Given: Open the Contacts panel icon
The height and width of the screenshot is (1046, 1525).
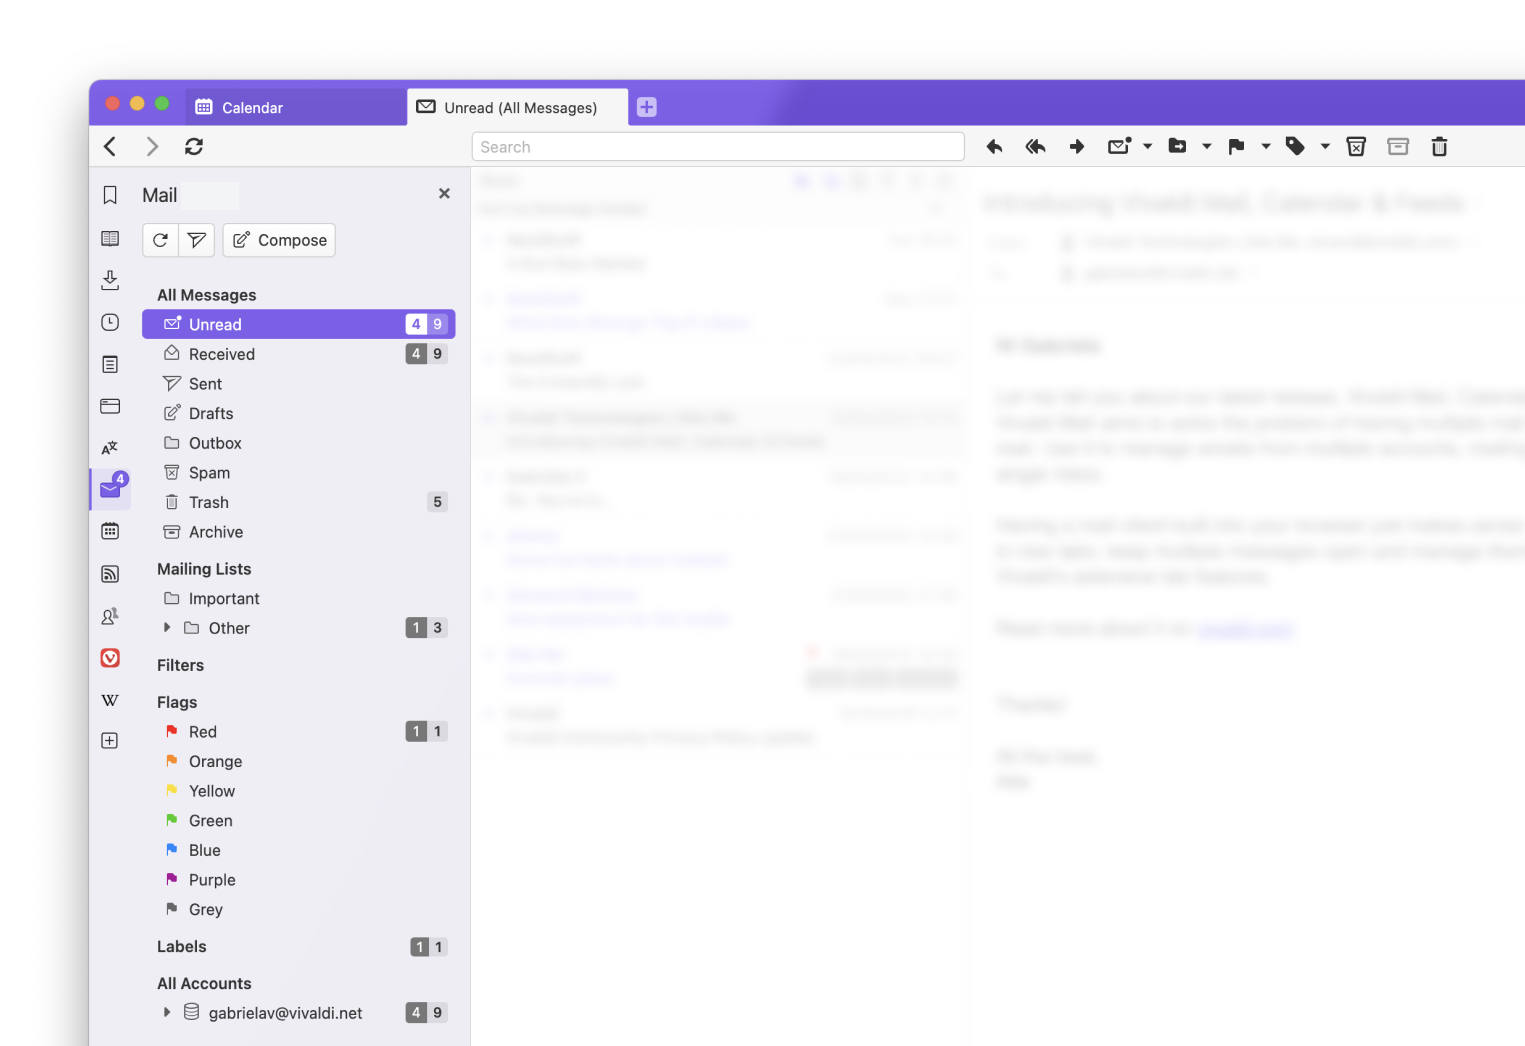Looking at the screenshot, I should 110,616.
